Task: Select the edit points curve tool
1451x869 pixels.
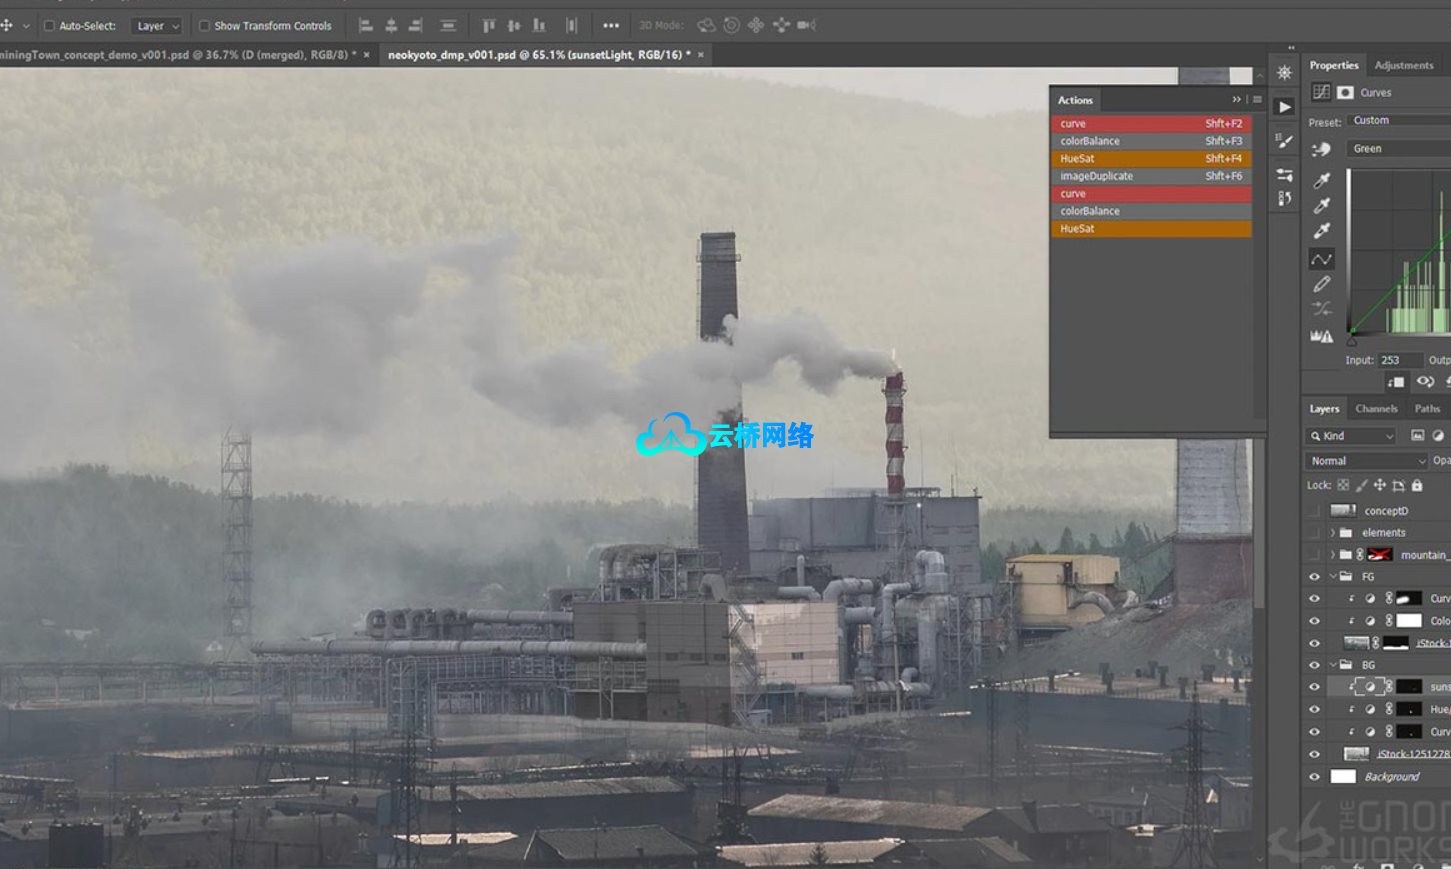Action: (1322, 259)
